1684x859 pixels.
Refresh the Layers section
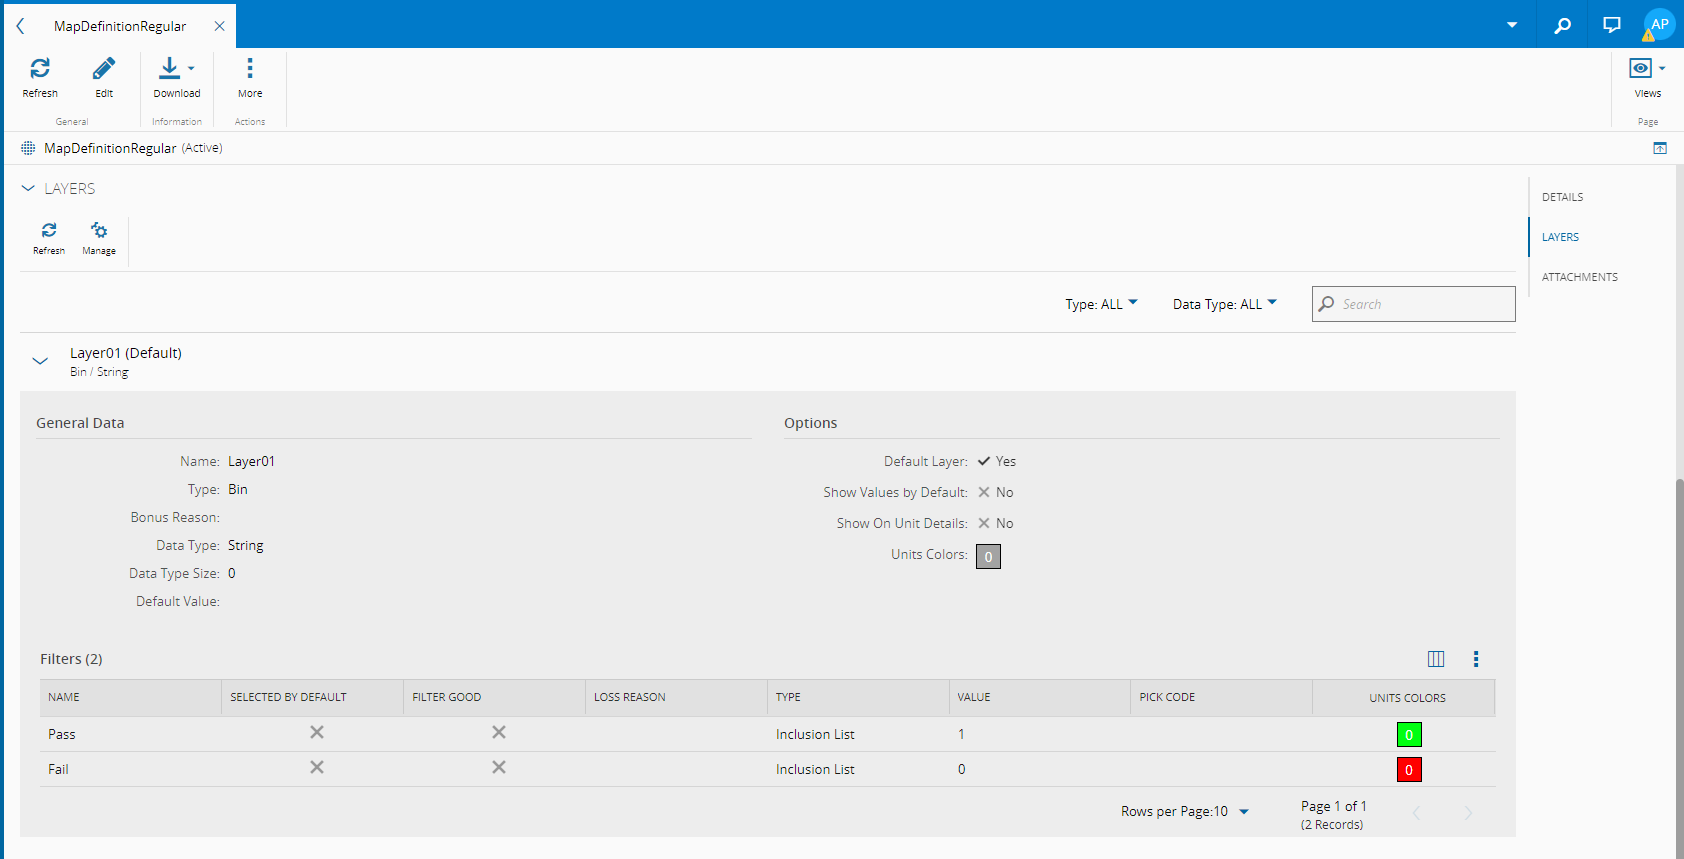point(49,232)
